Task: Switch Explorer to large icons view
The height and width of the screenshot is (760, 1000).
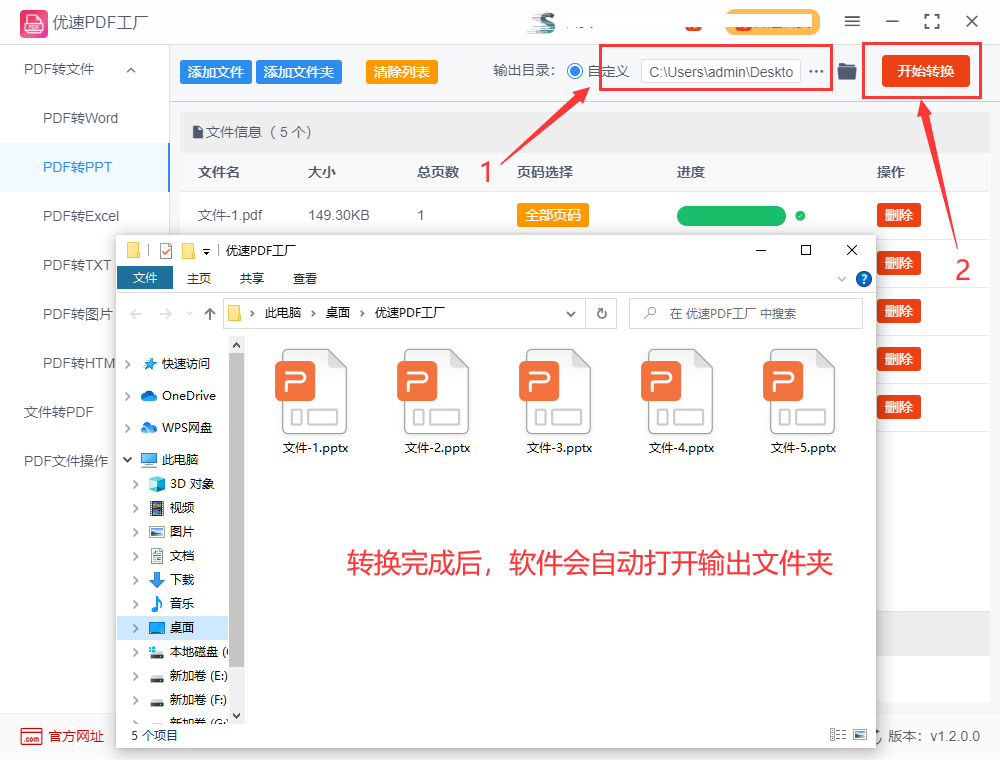Action: 860,734
